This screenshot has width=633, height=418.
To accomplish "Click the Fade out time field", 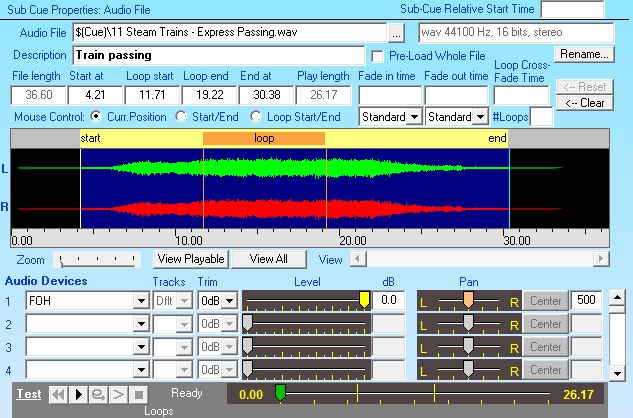I will tap(456, 96).
